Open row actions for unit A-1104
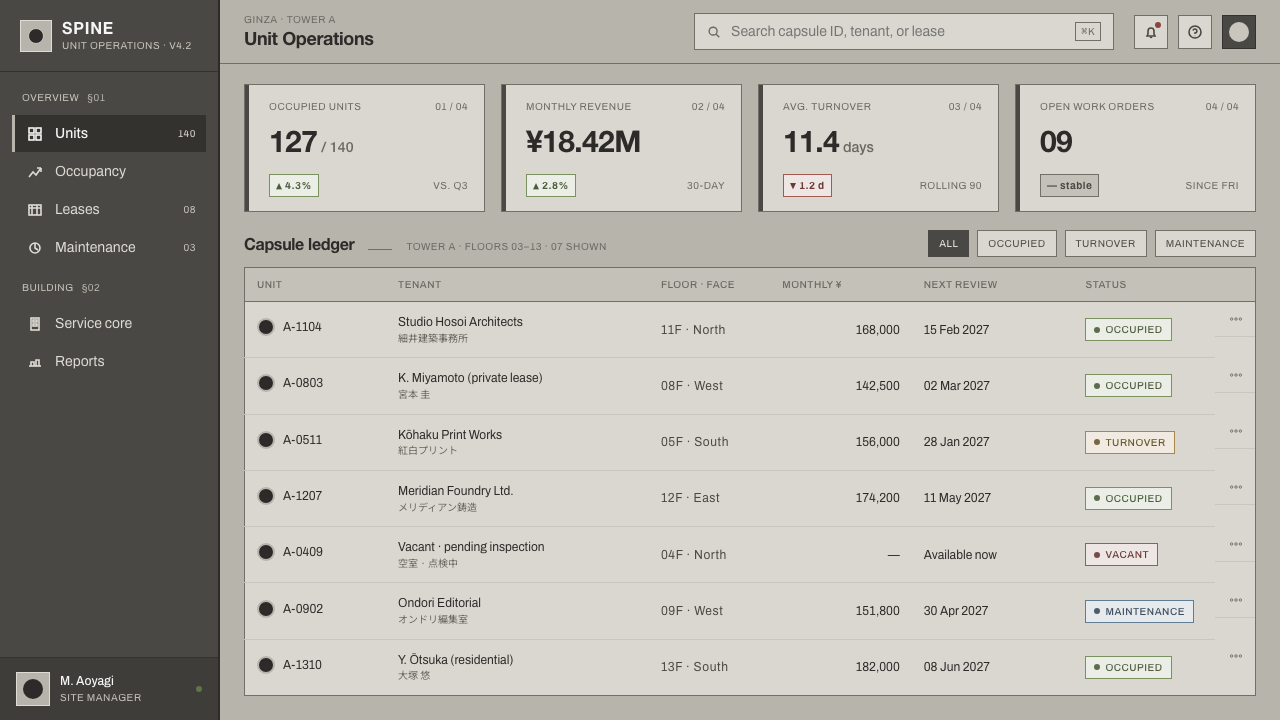Viewport: 1280px width, 720px height. click(x=1236, y=319)
